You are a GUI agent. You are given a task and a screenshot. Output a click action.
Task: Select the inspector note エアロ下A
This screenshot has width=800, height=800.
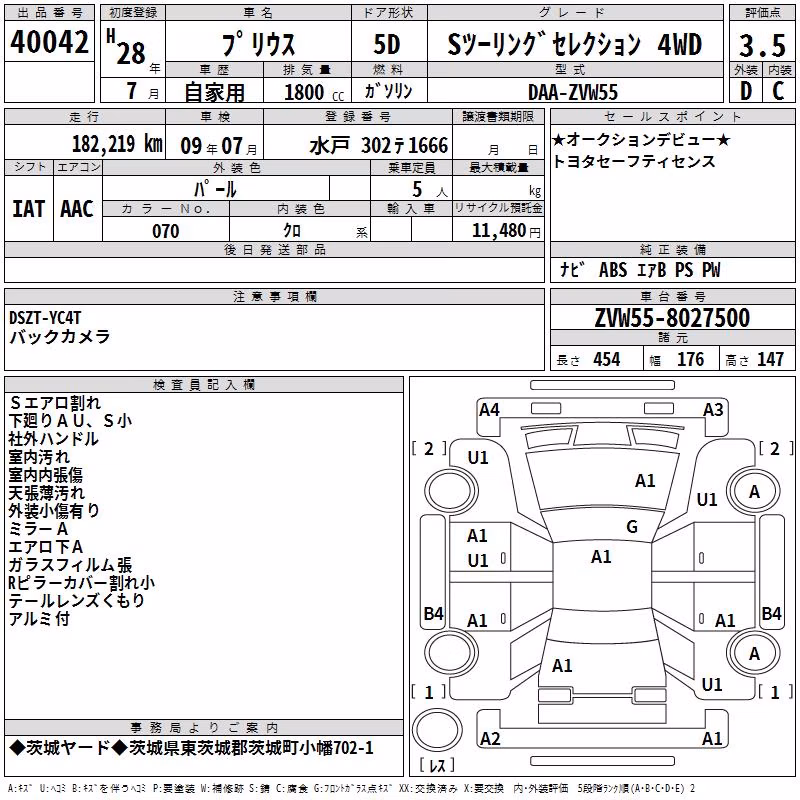45,547
